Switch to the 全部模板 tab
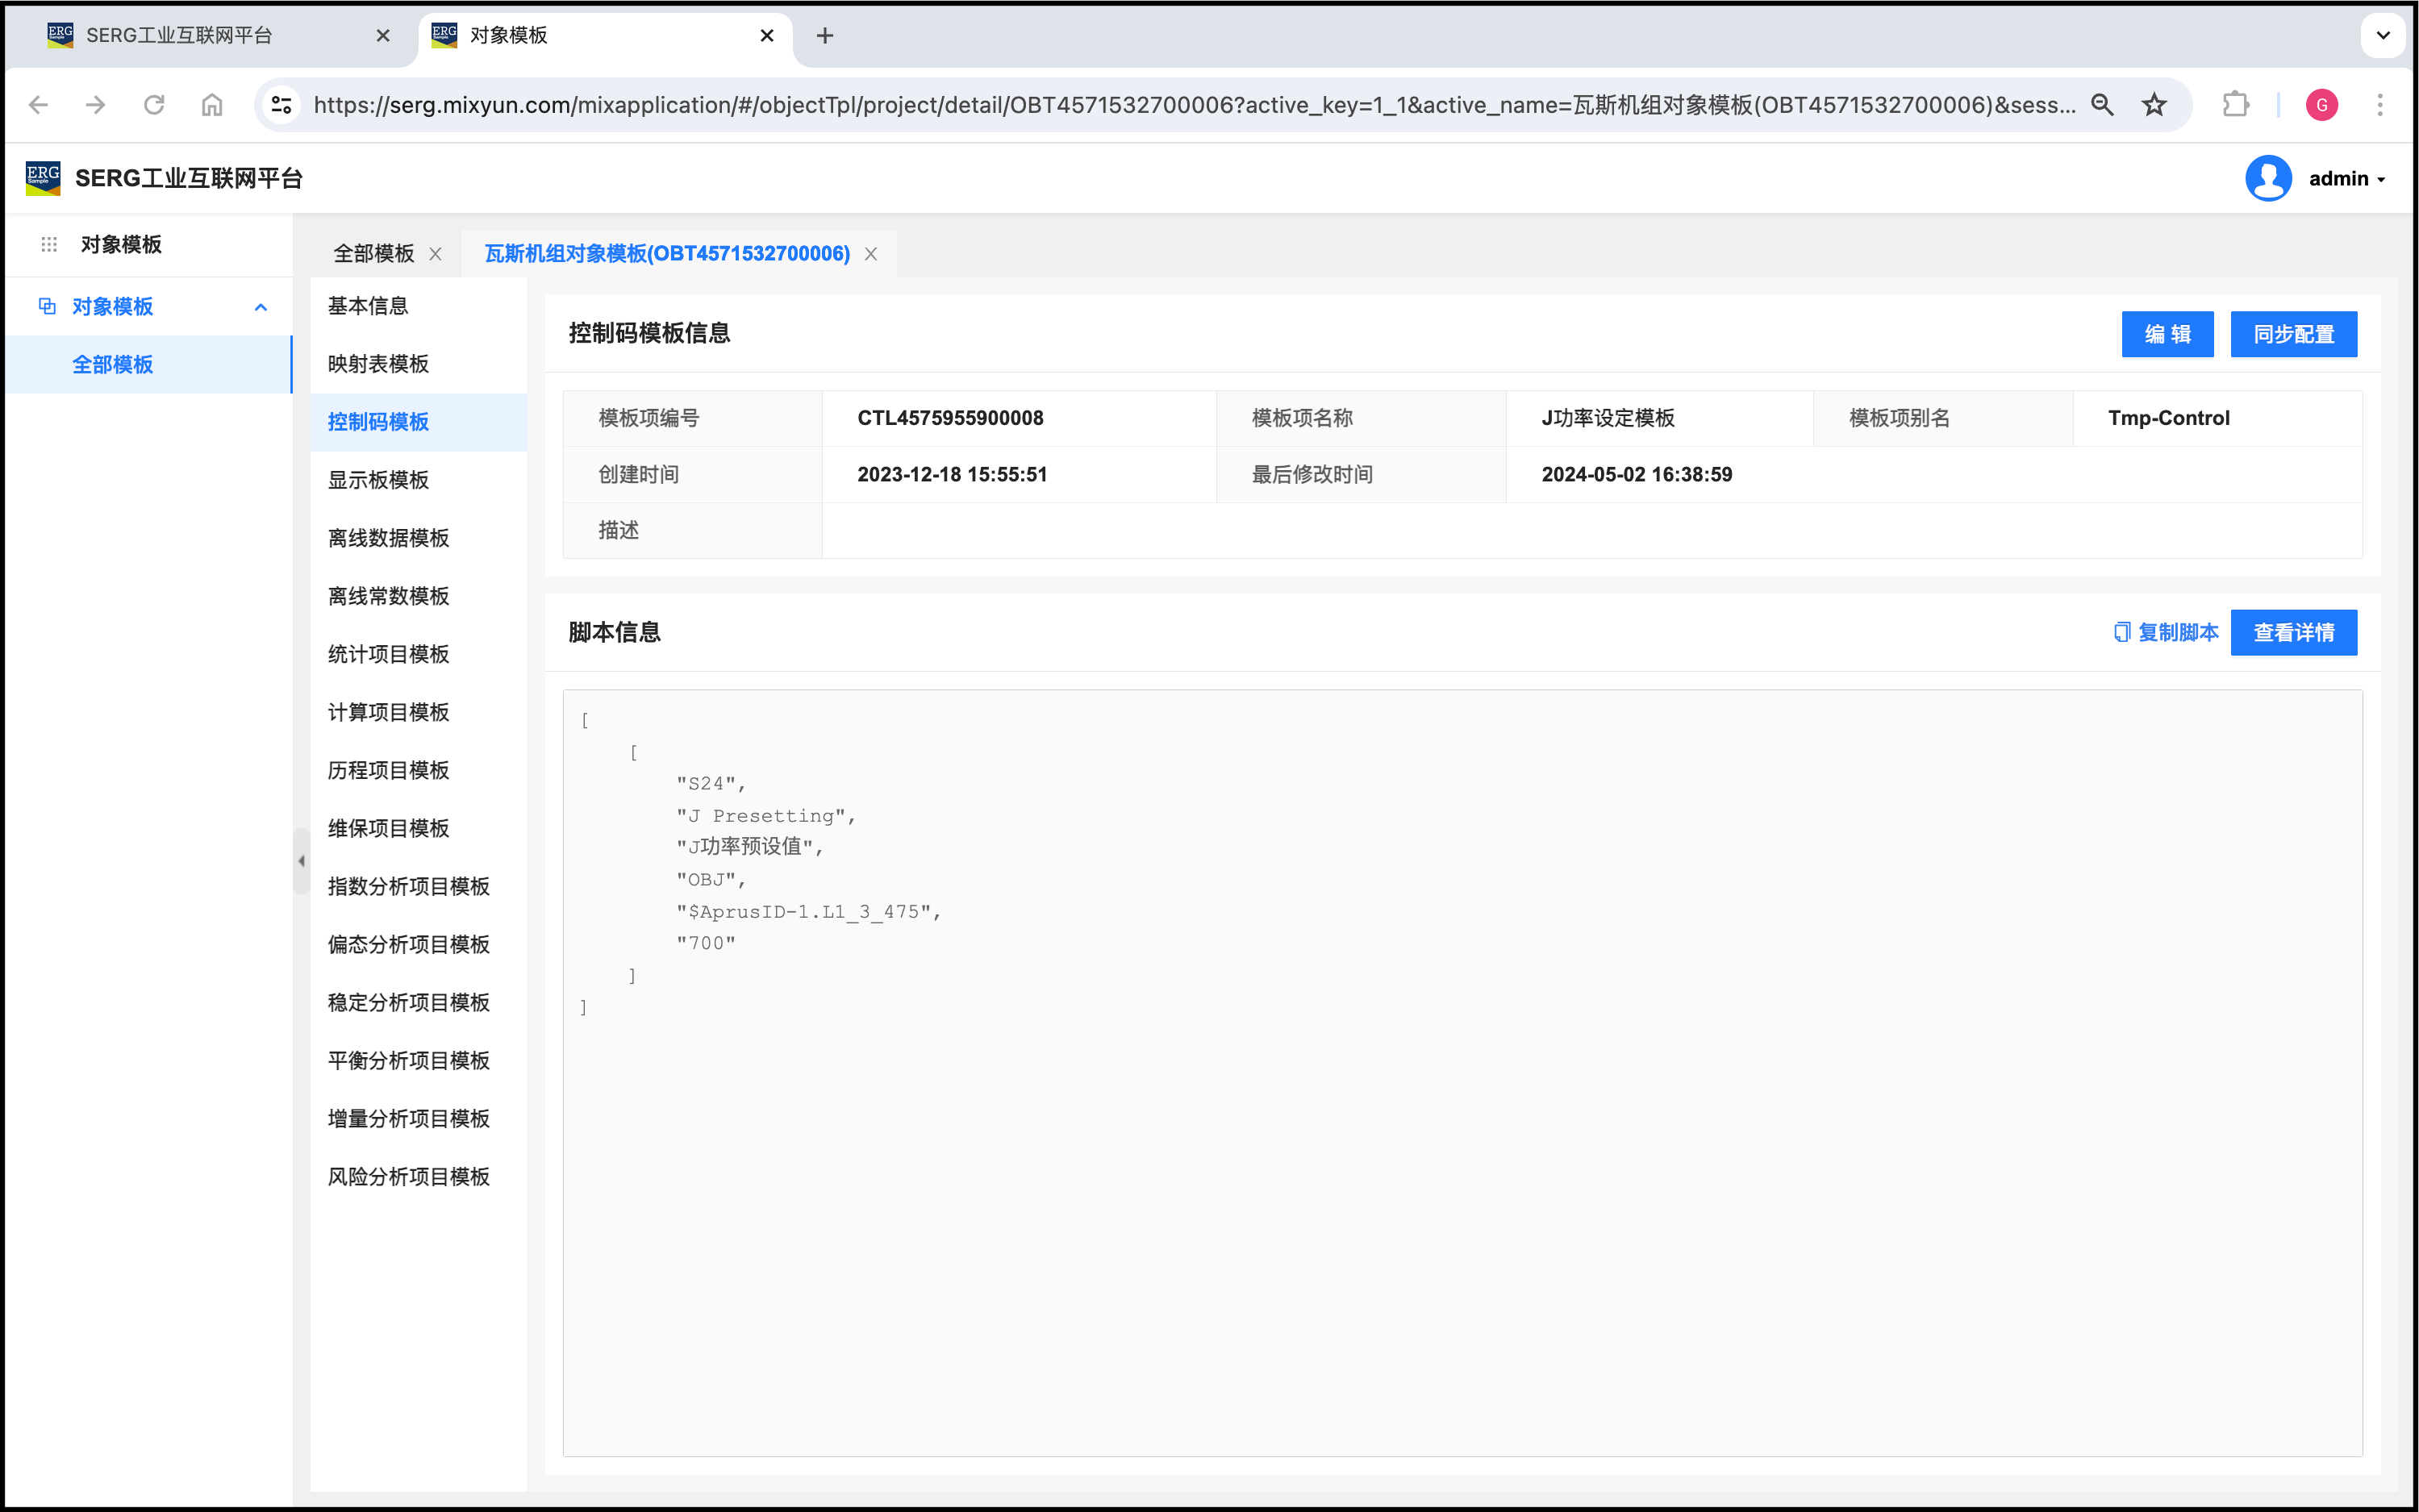 (374, 254)
